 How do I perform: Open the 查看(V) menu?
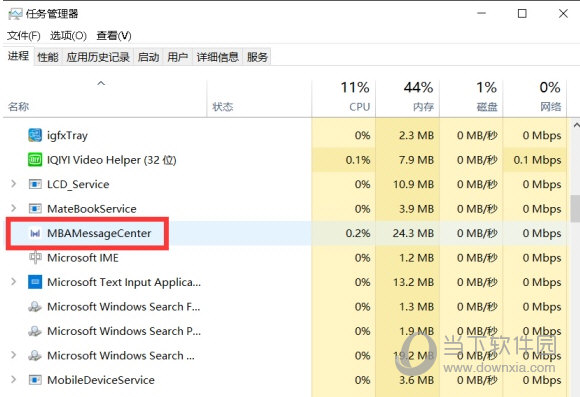coord(114,36)
